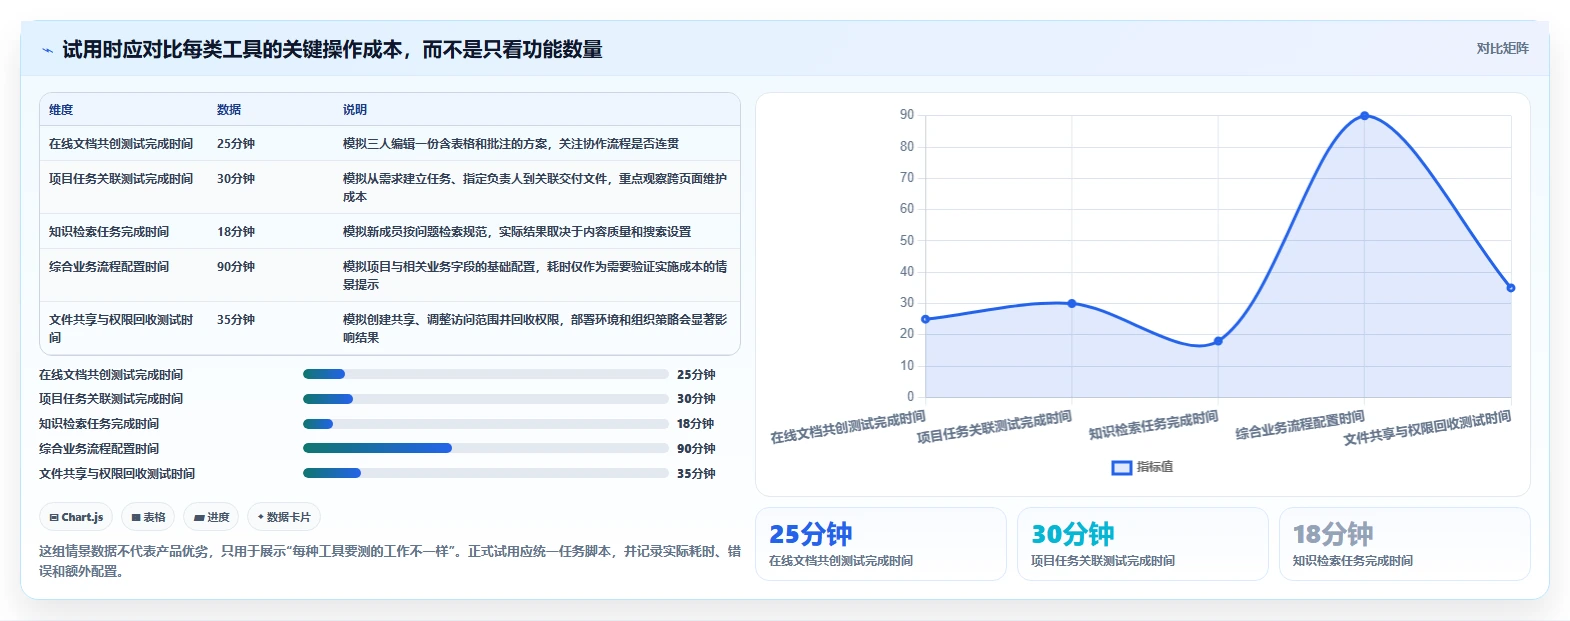Click the y-axis value 90
1570x621 pixels.
(x=907, y=115)
